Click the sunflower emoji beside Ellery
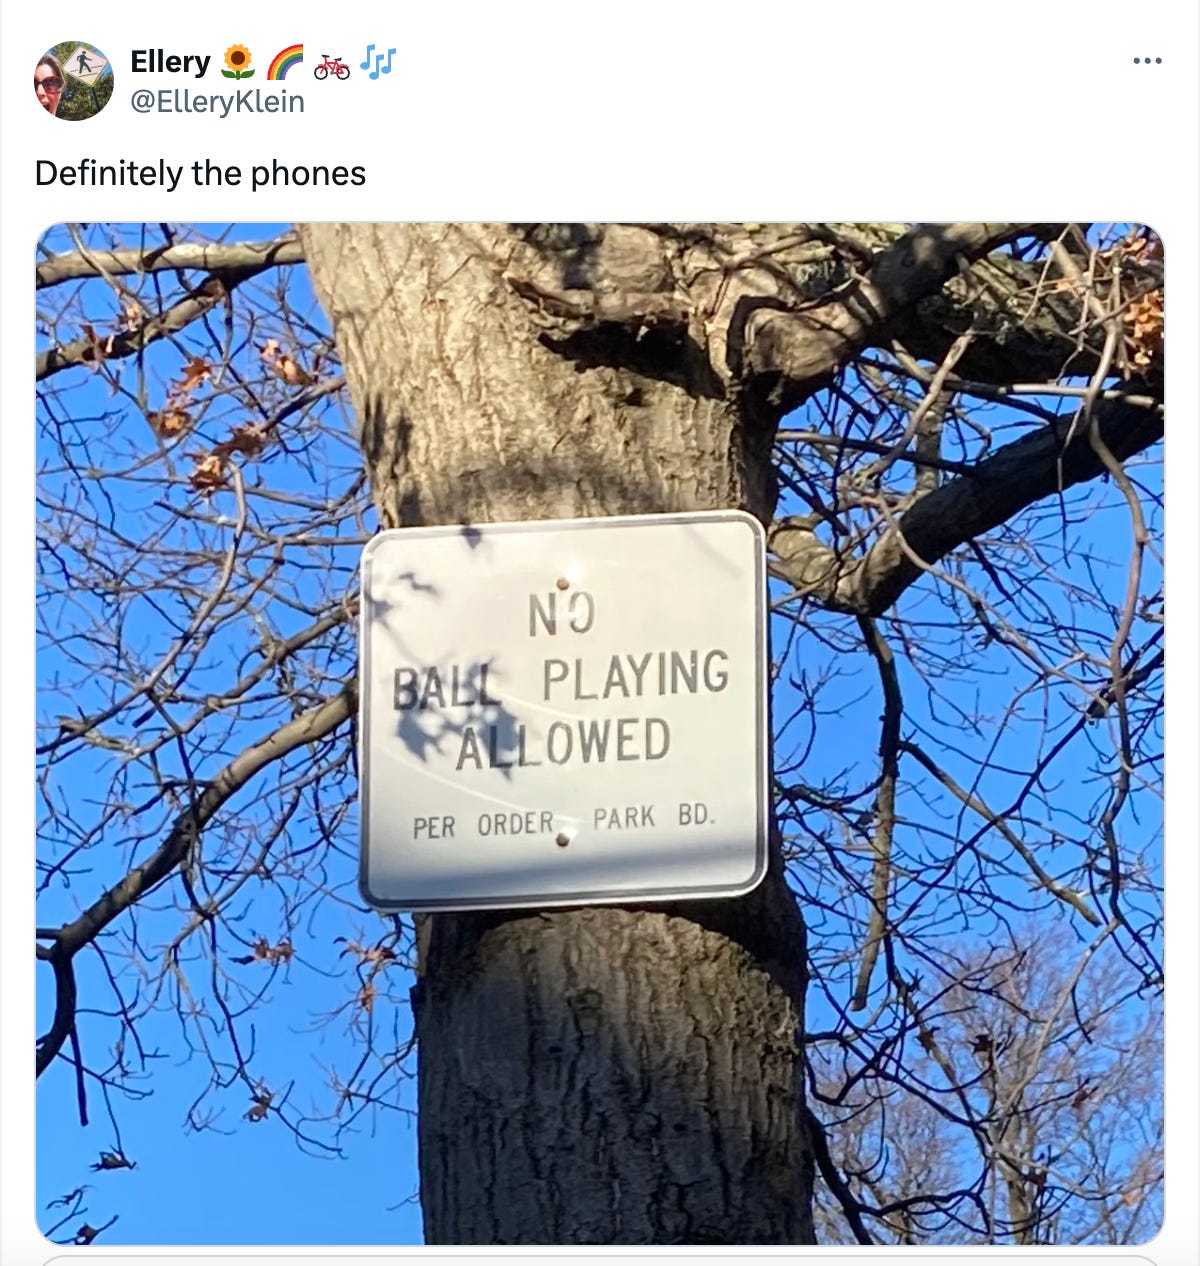Screen dimensions: 1200x1266 [236, 63]
